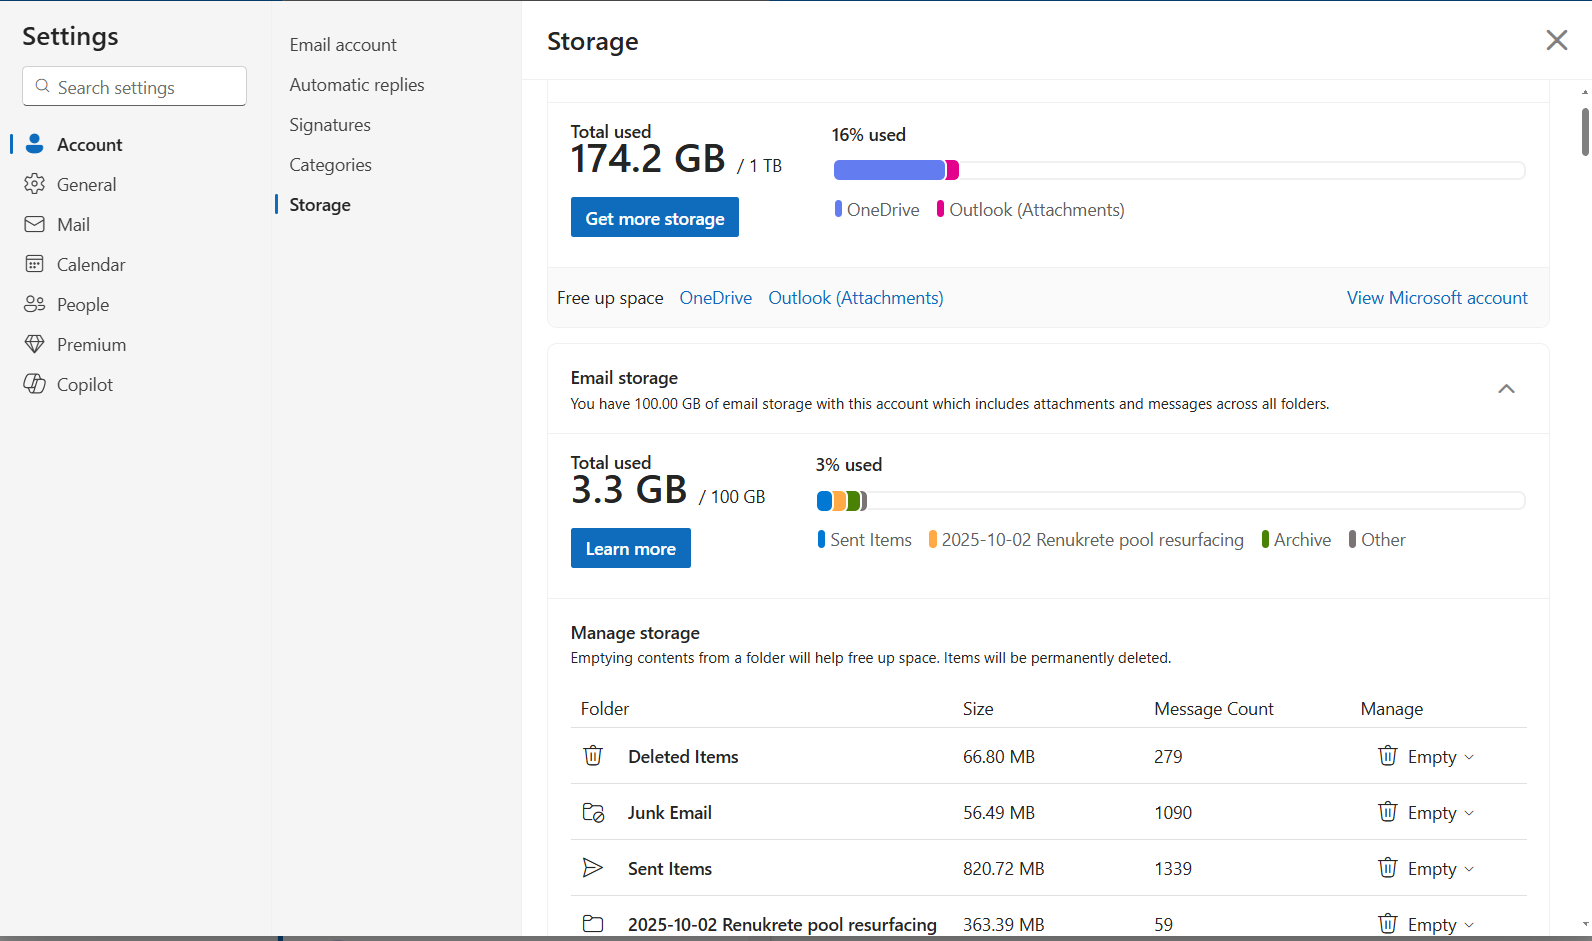Screen dimensions: 1592x941
Task: Click the OneDrive legend color marker
Action: click(838, 209)
